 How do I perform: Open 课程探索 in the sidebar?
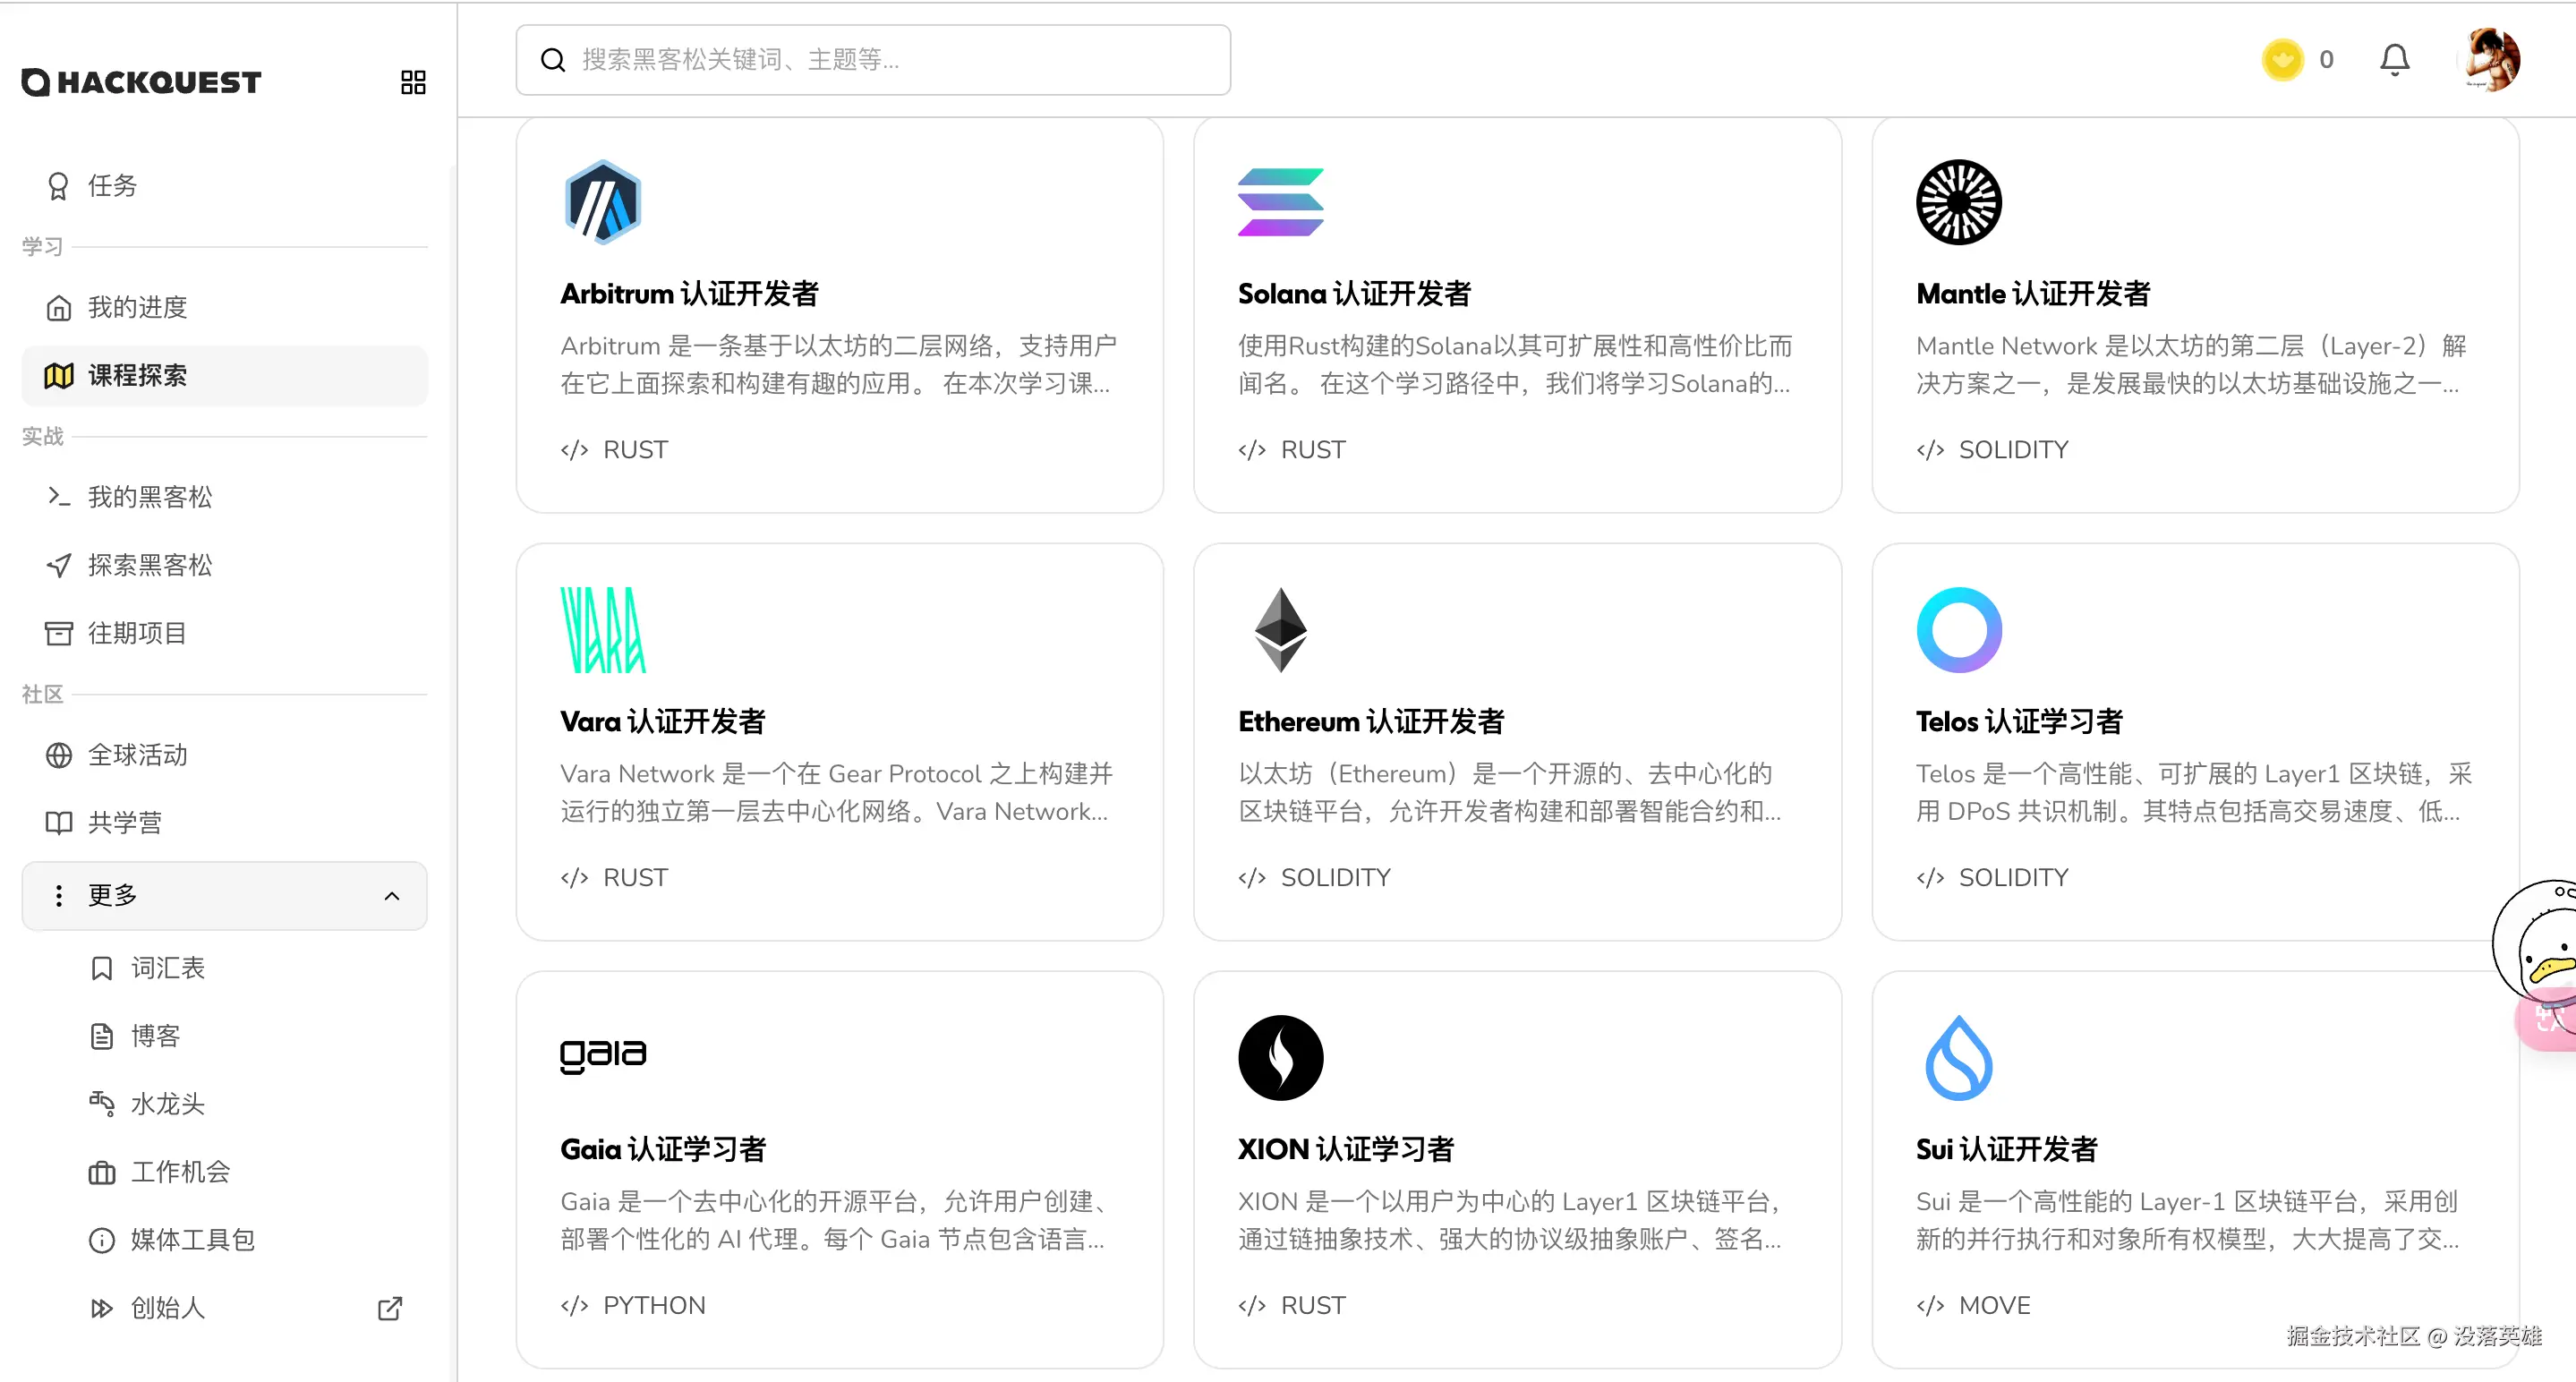[137, 376]
